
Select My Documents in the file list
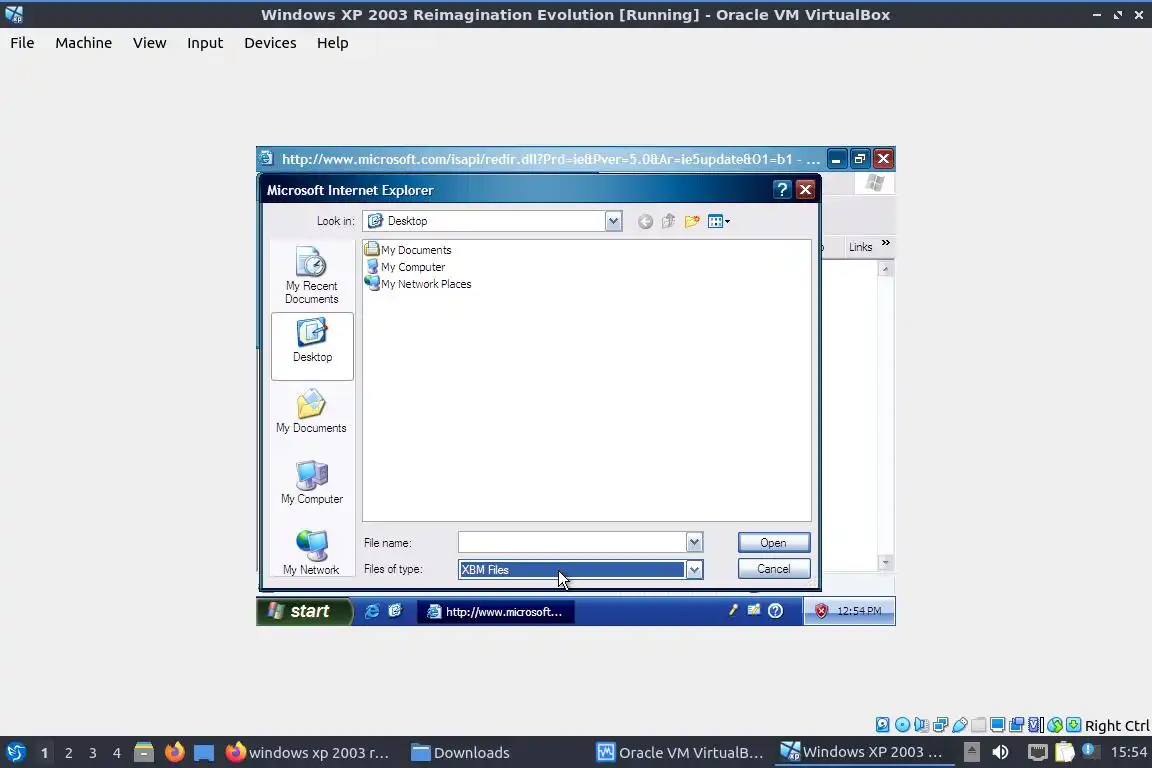(x=408, y=250)
